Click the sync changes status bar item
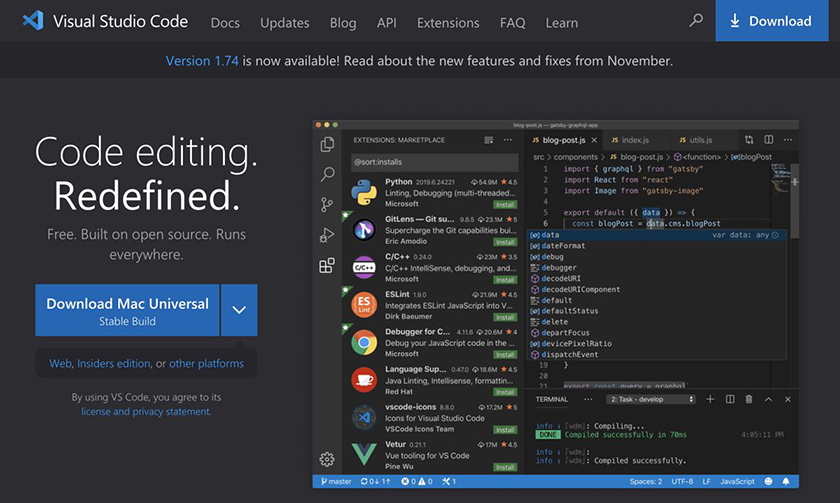 375,482
